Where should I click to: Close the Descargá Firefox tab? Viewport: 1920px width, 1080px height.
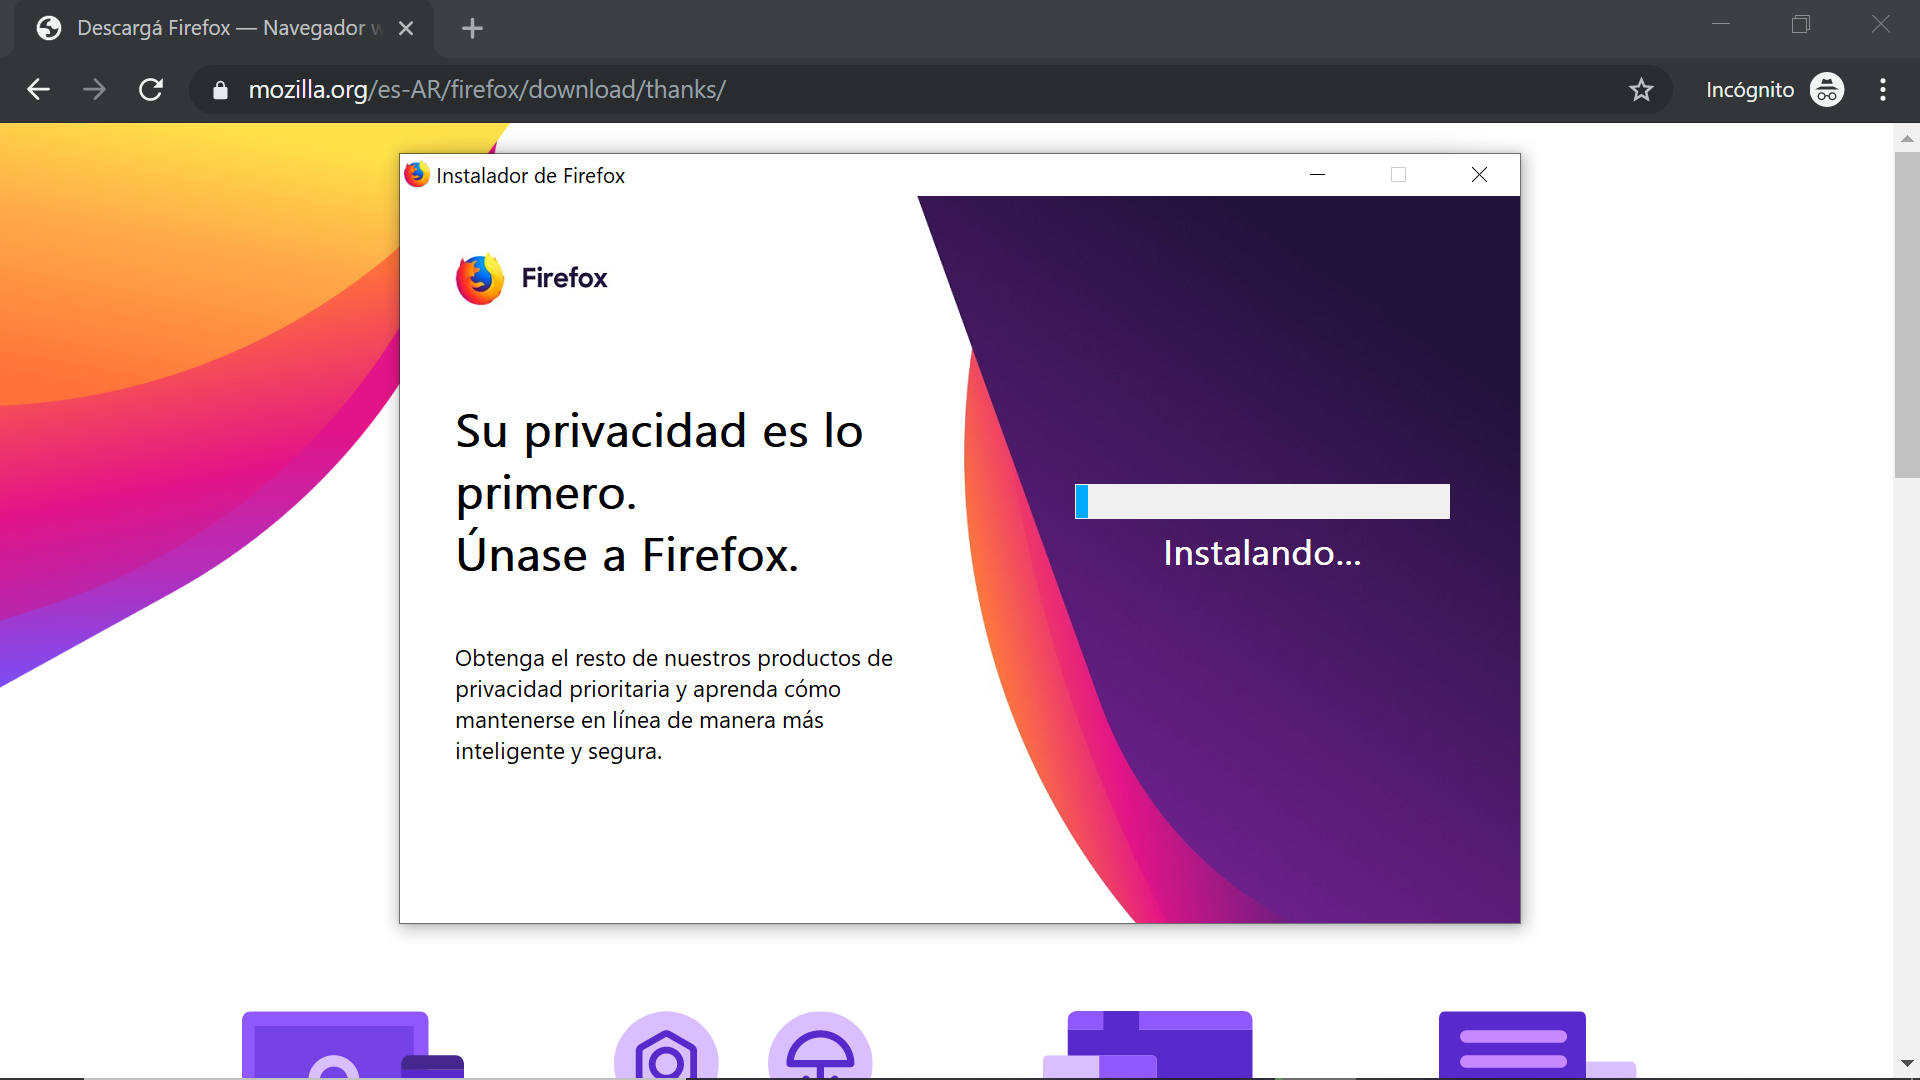tap(406, 29)
